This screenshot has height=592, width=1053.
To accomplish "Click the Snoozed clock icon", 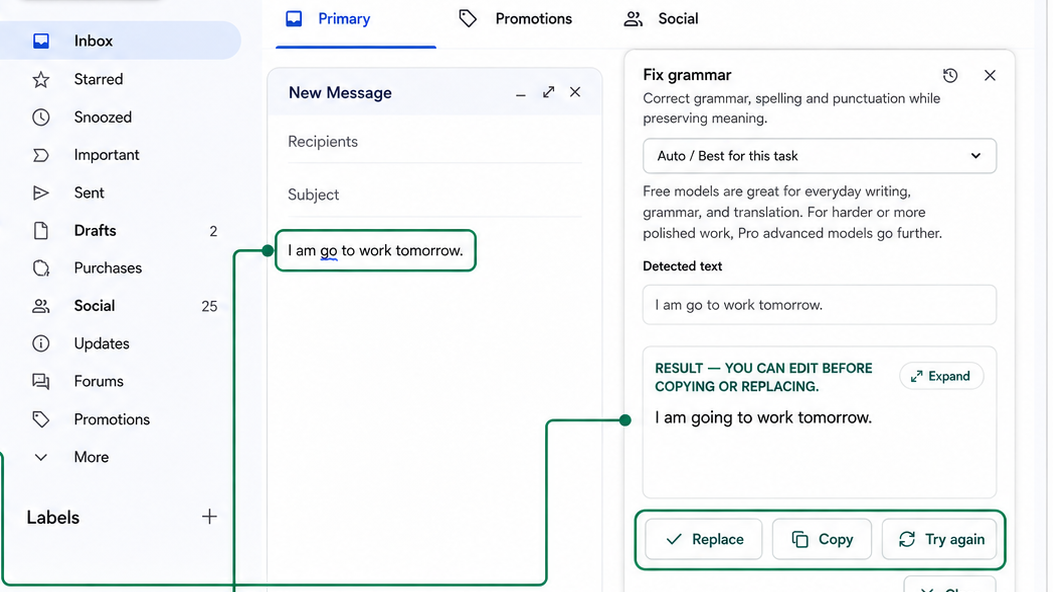I will 41,117.
